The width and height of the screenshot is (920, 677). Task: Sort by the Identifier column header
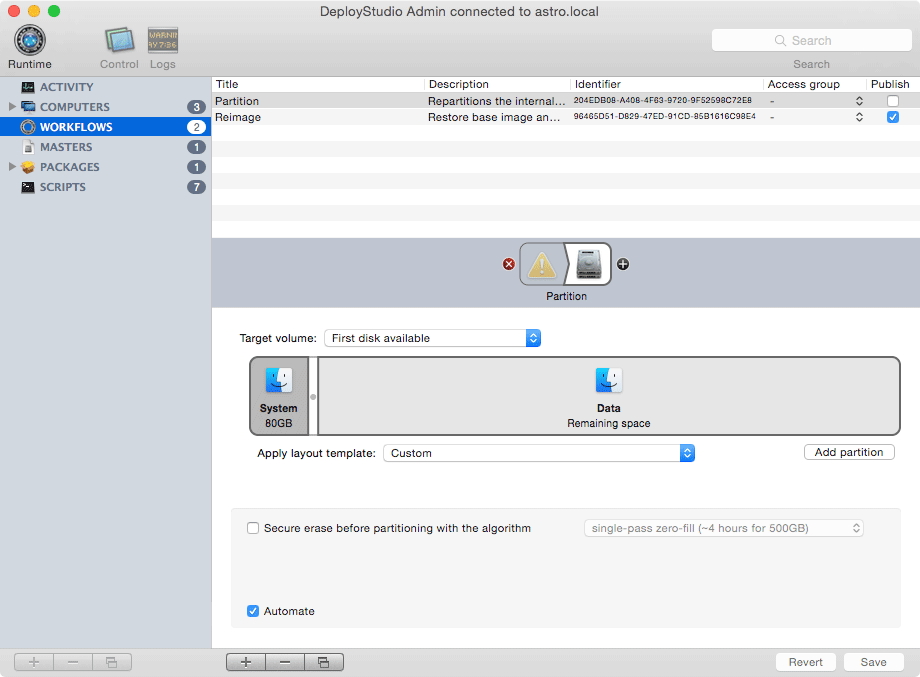click(x=667, y=84)
